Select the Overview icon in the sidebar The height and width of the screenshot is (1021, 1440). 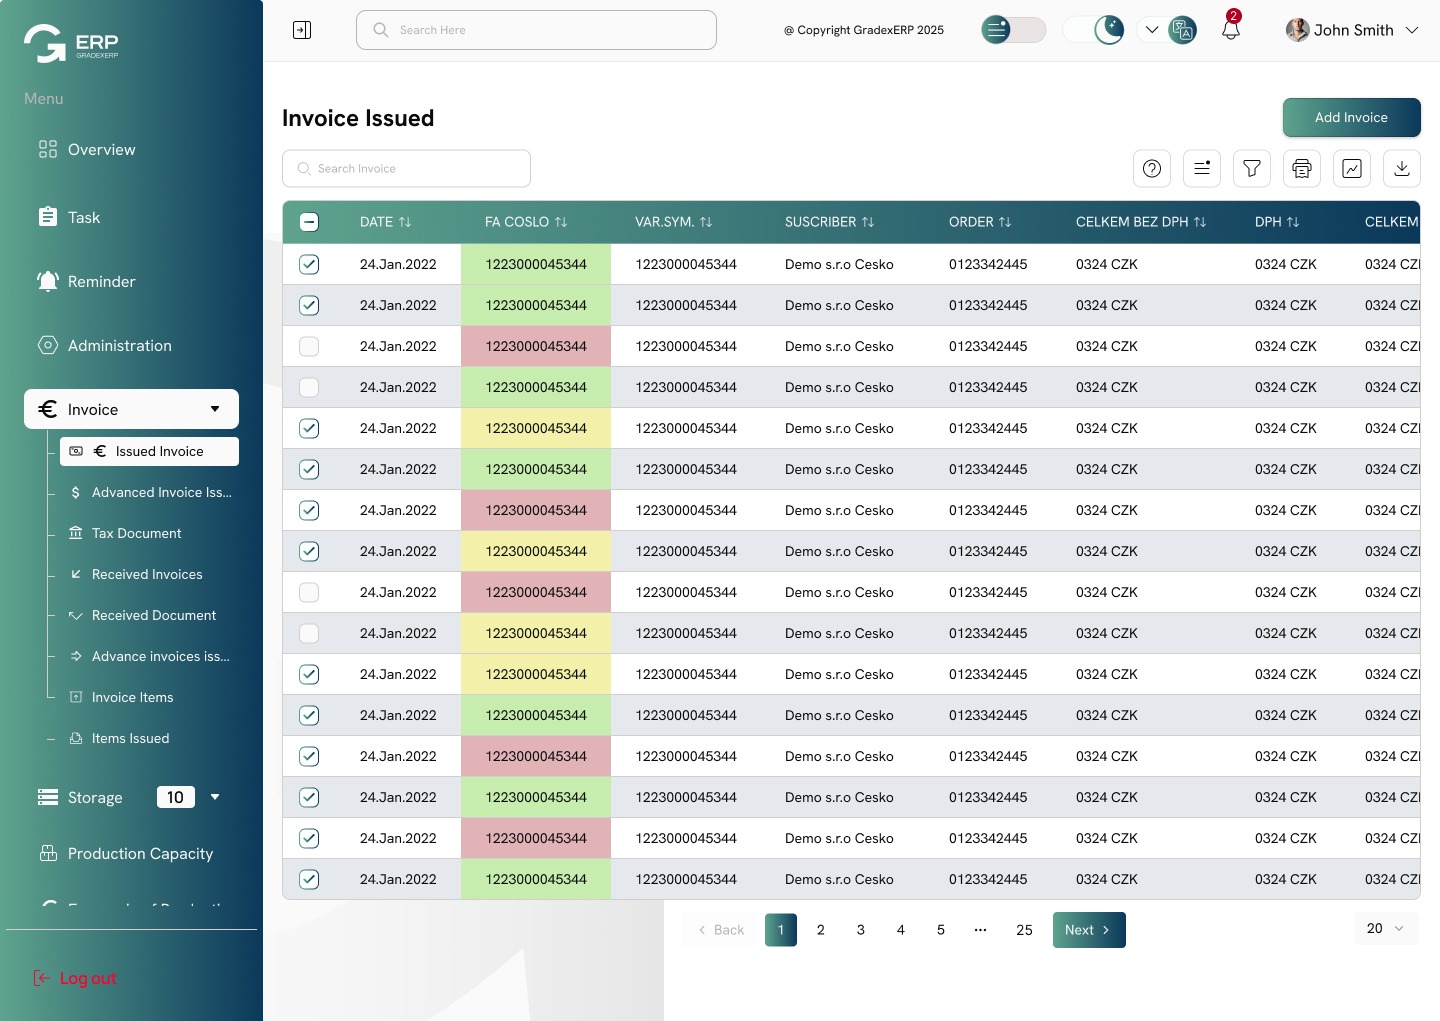tap(47, 149)
